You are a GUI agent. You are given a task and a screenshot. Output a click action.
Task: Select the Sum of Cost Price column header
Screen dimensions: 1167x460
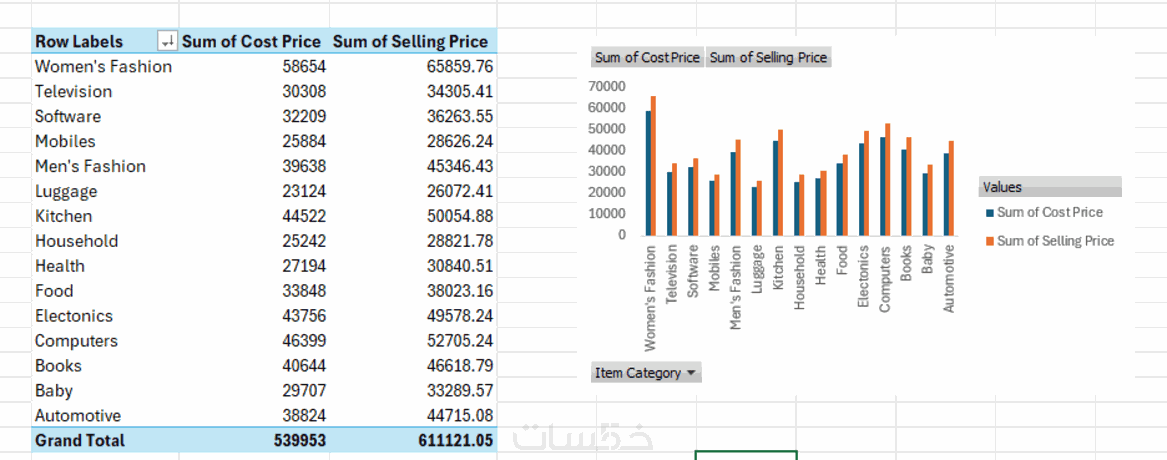[251, 42]
